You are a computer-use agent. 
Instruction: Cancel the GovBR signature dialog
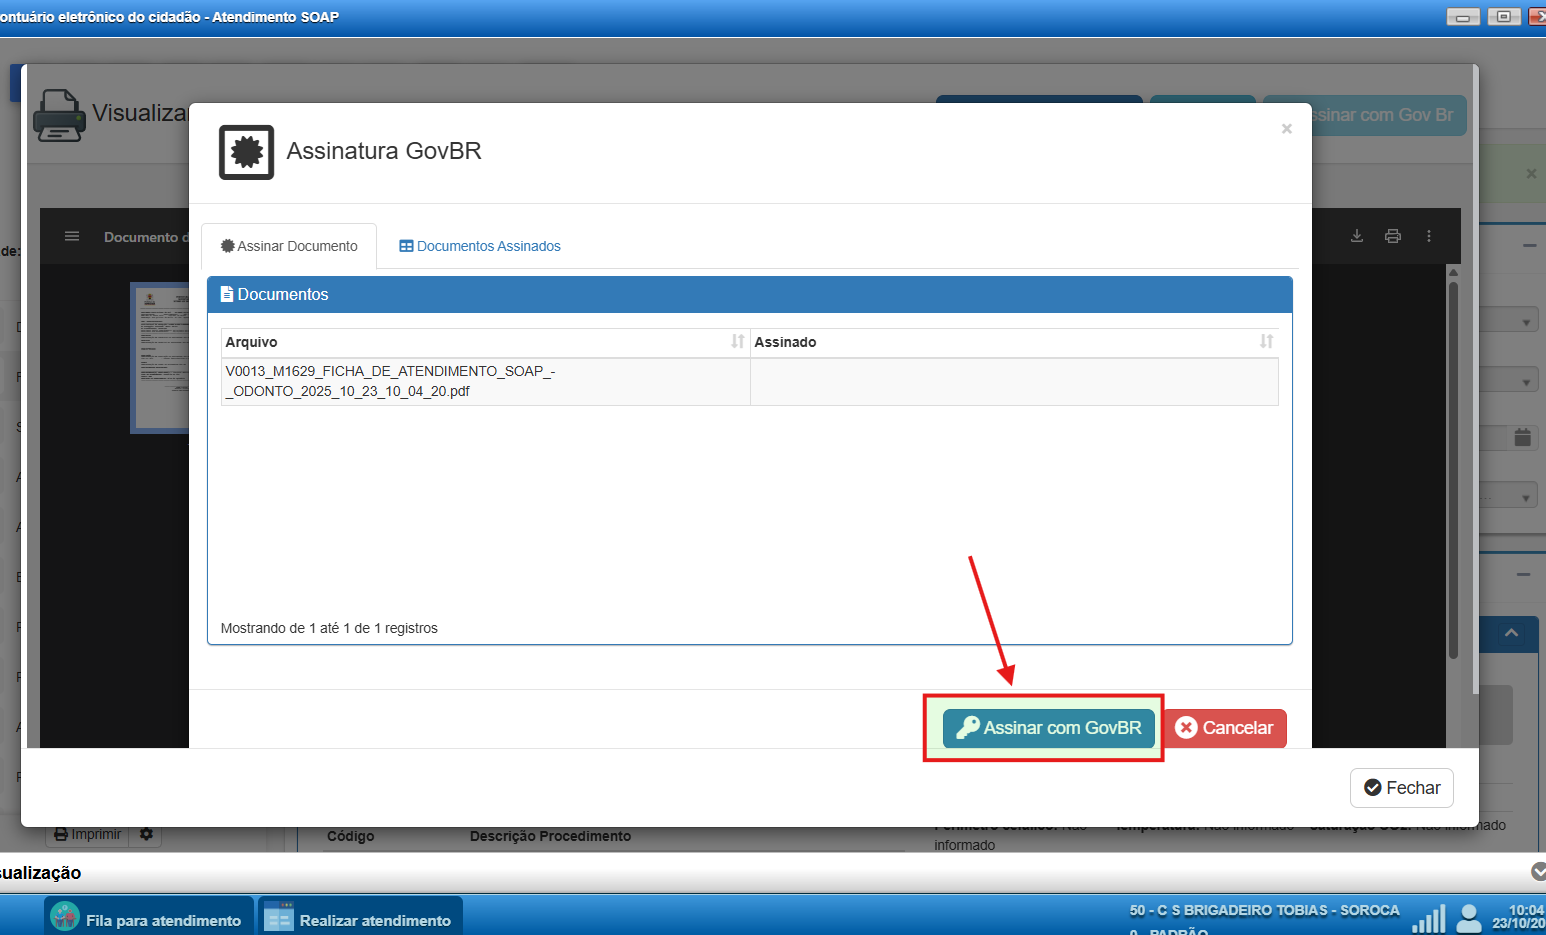pos(1224,728)
